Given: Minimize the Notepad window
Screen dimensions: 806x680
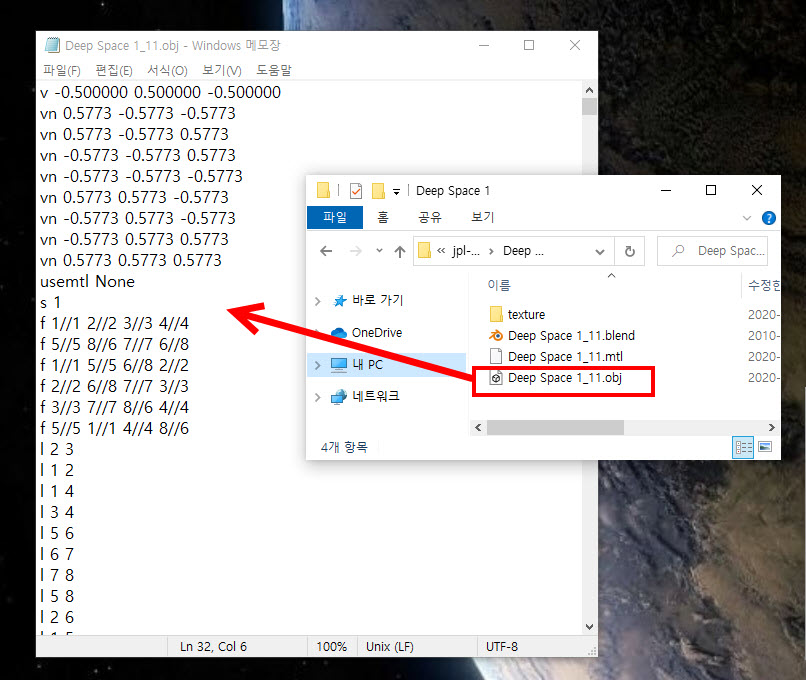Looking at the screenshot, I should pyautogui.click(x=484, y=45).
